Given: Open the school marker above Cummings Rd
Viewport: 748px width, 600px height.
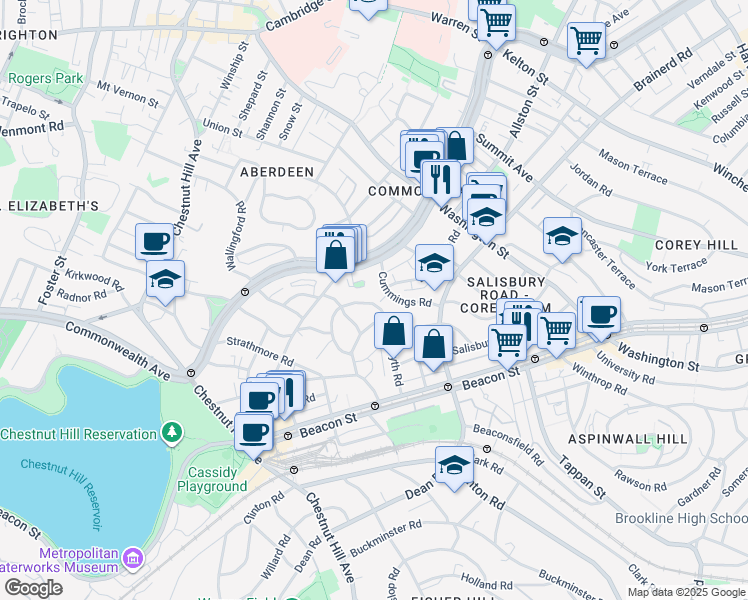Looking at the screenshot, I should [434, 263].
